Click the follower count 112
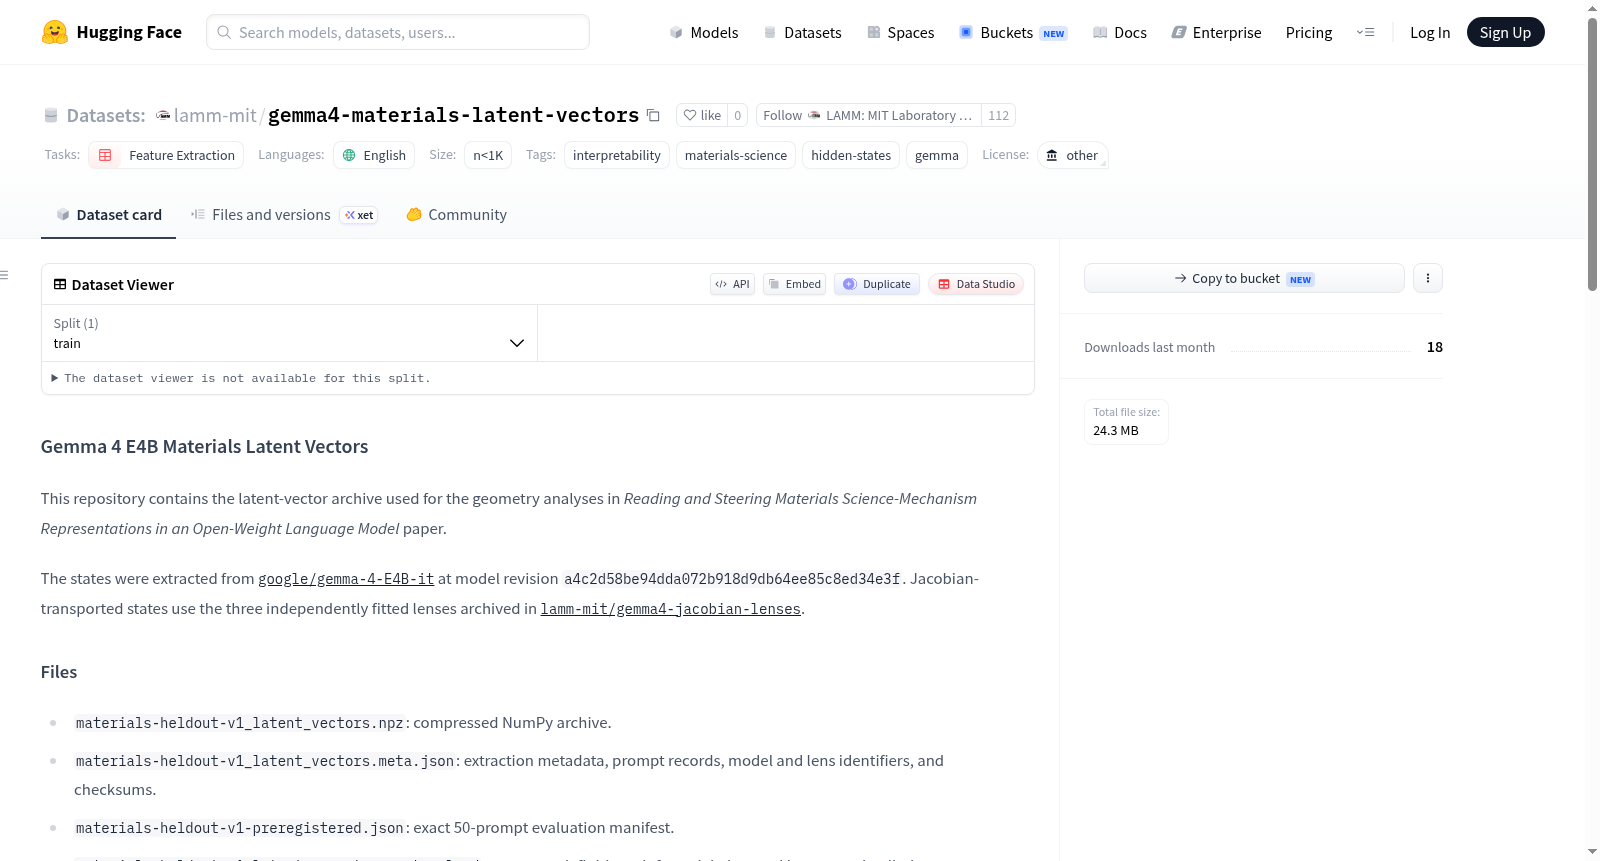1600x861 pixels. click(x=998, y=115)
